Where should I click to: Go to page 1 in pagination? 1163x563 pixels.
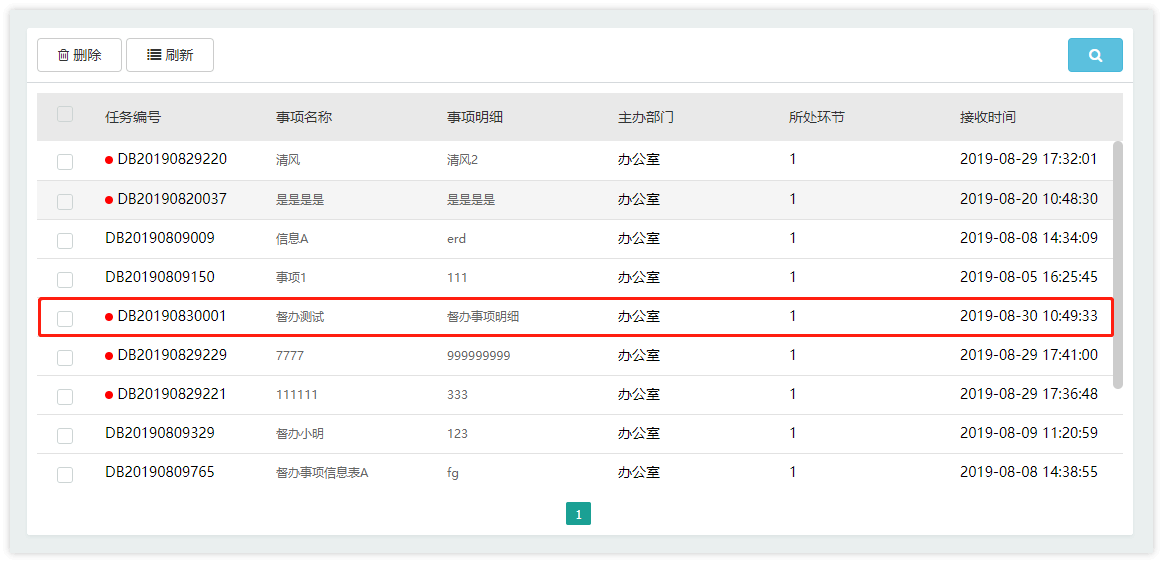[x=578, y=514]
